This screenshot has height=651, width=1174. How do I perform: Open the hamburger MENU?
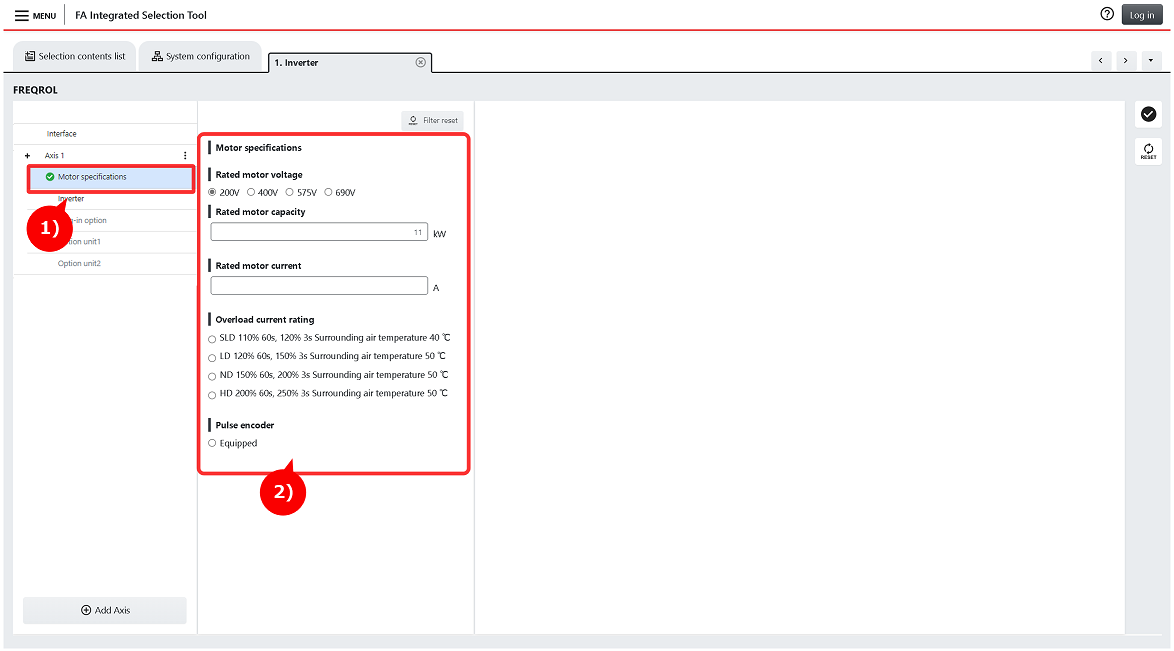[x=35, y=15]
